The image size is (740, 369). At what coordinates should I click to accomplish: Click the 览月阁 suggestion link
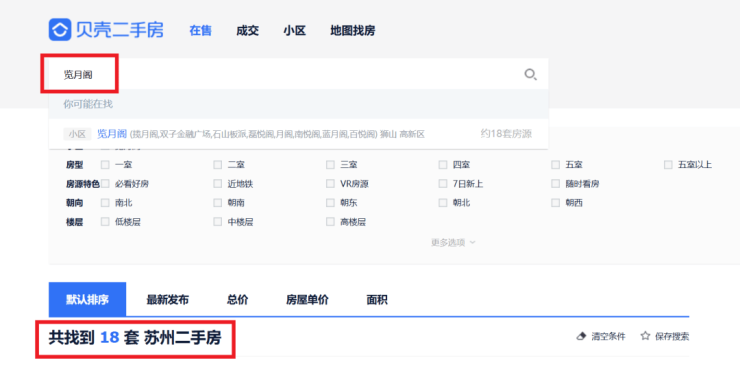(112, 134)
